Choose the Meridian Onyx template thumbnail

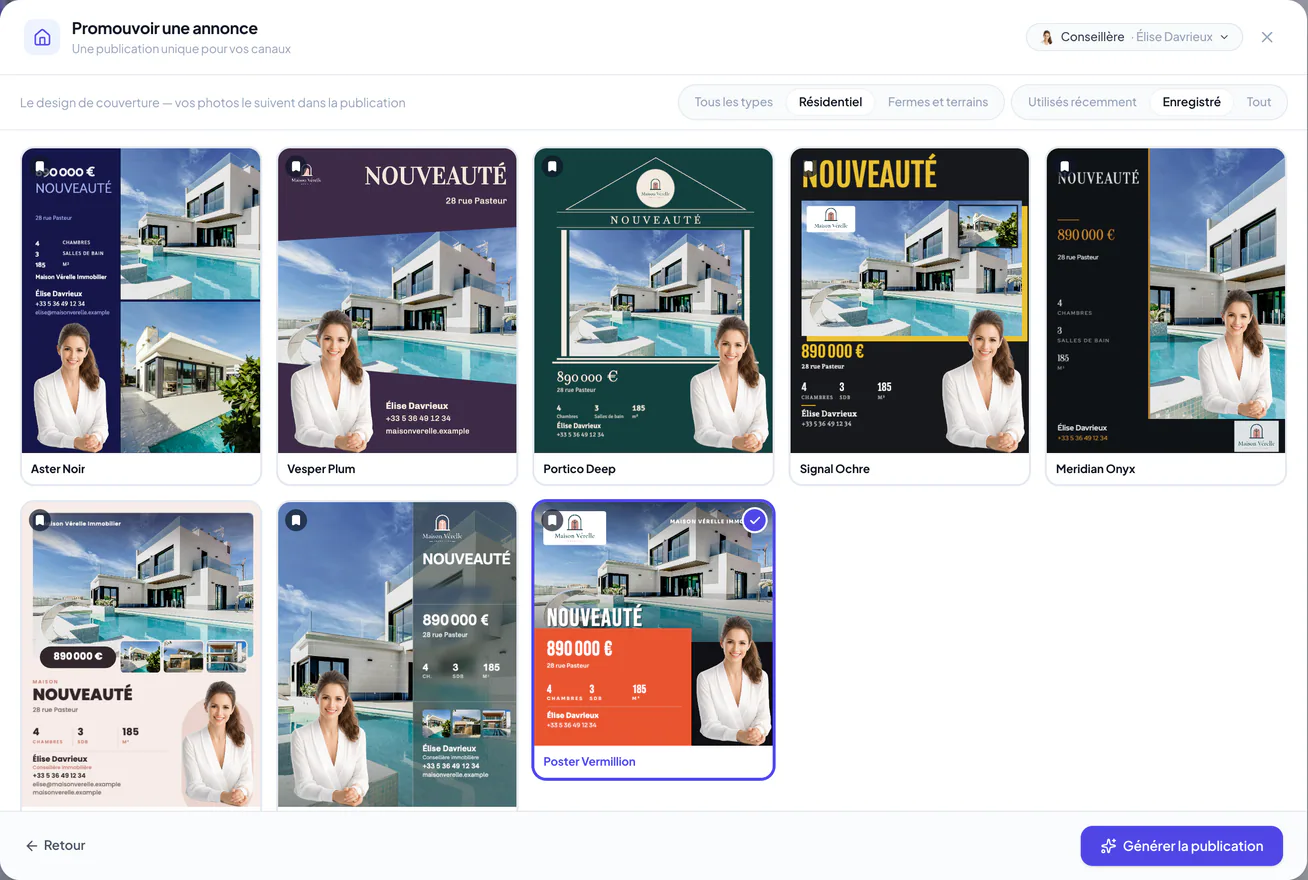(1165, 301)
